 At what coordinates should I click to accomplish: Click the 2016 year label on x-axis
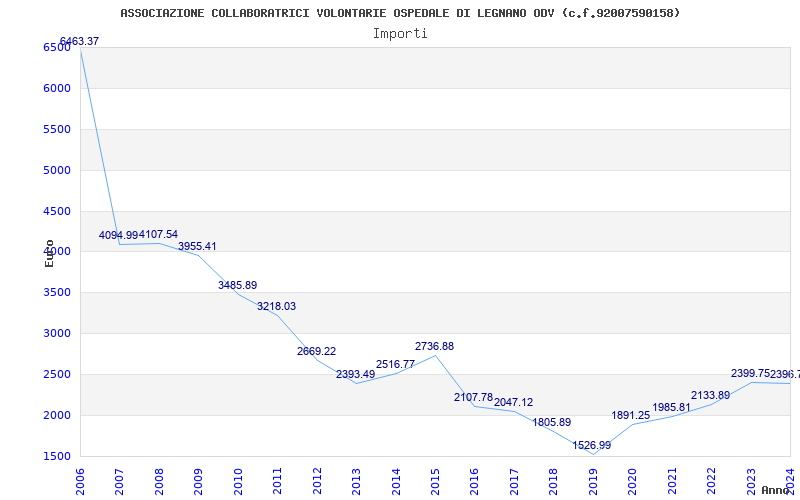(x=474, y=481)
